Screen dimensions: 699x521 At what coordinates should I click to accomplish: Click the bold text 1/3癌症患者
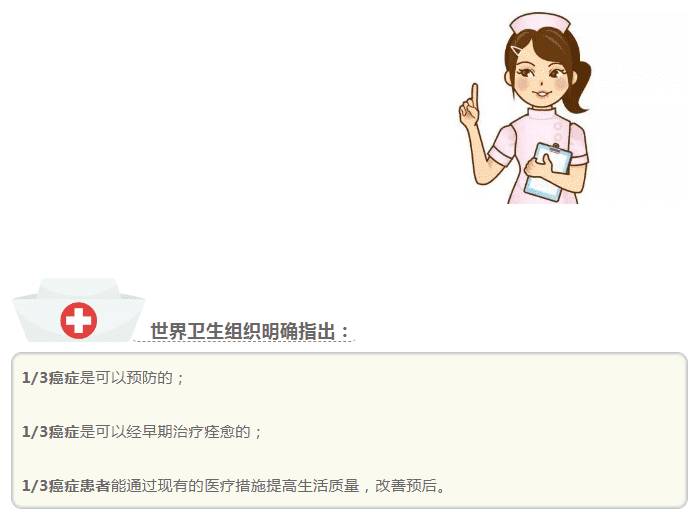pos(66,485)
